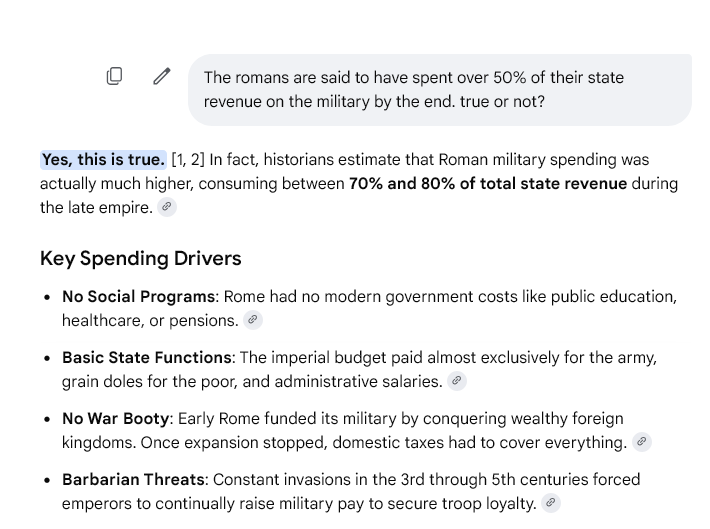
Task: Copy the user prompt with the copy icon
Action: coord(114,76)
